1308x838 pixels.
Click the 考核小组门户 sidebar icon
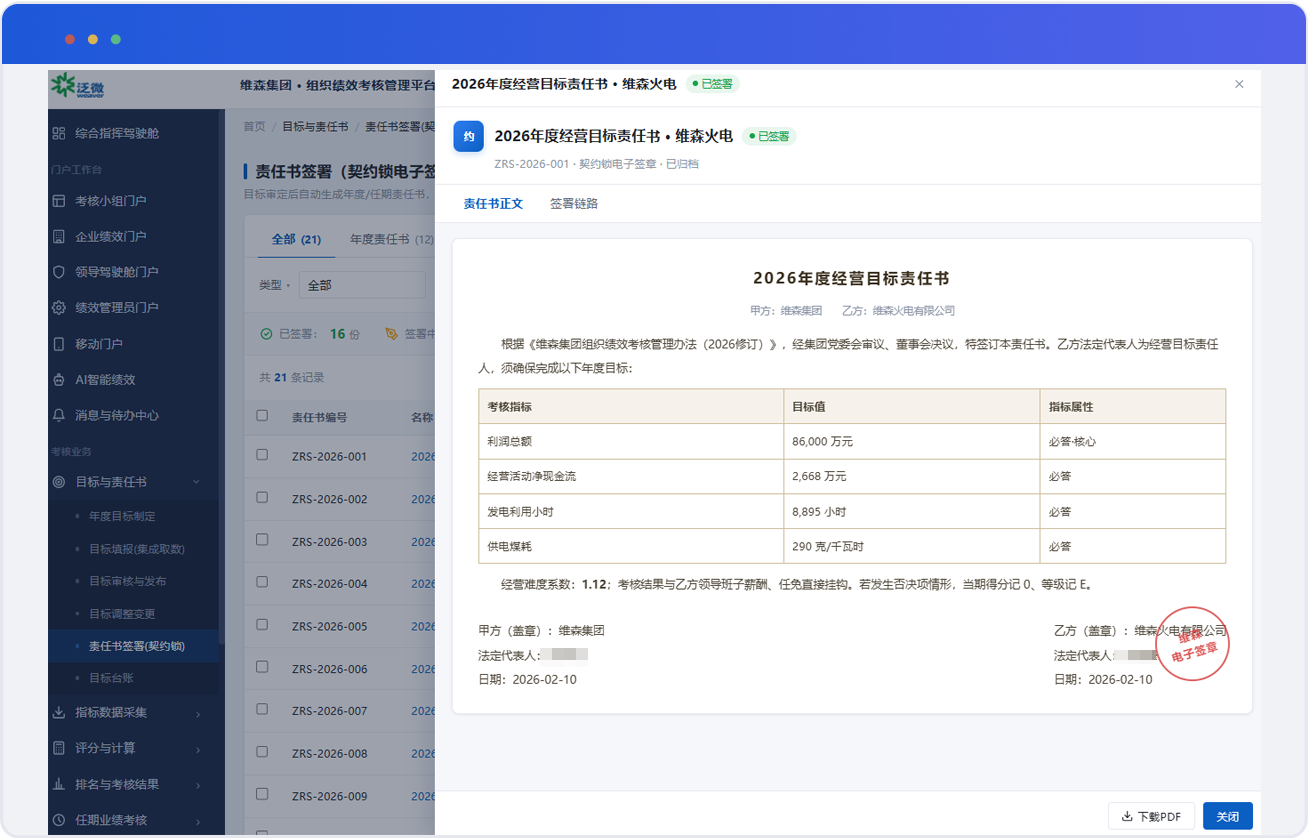tap(59, 201)
